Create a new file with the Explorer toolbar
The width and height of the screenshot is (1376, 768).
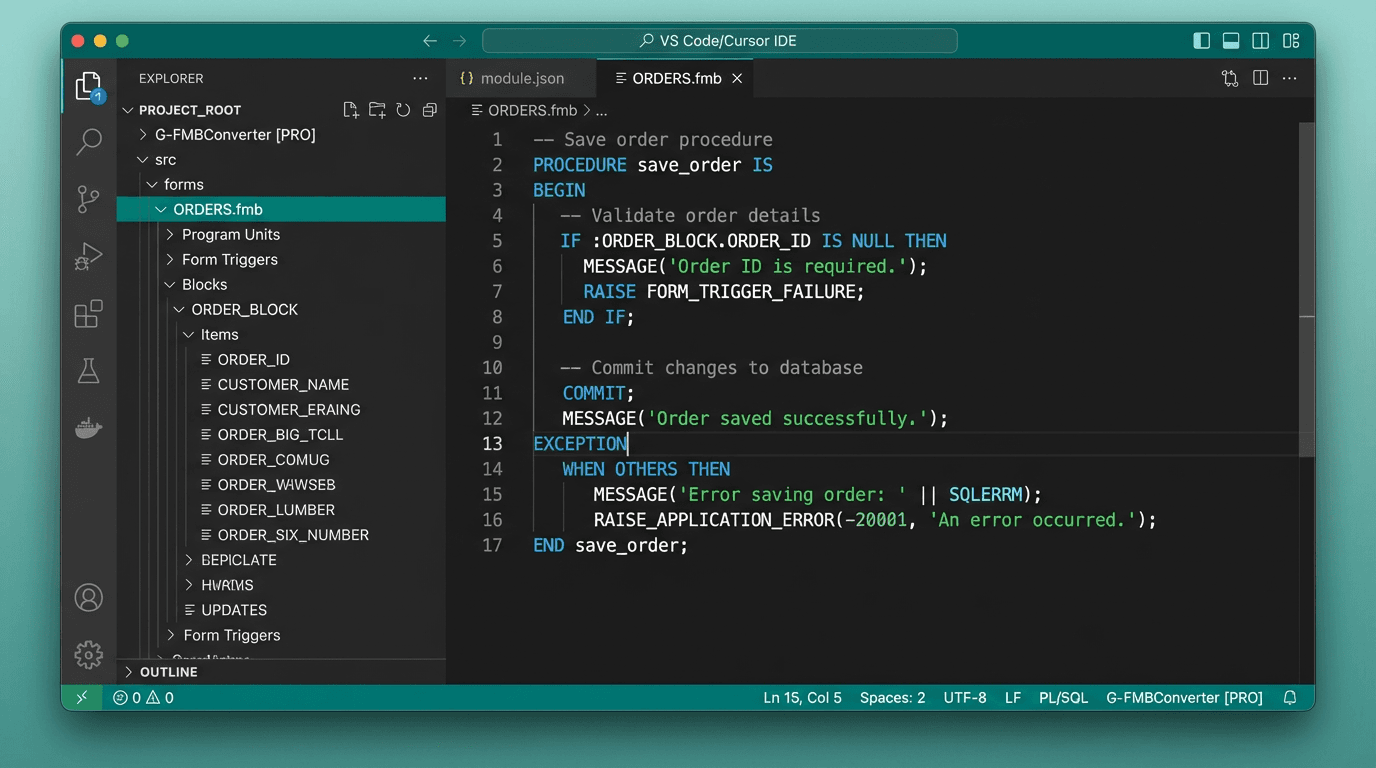tap(350, 109)
